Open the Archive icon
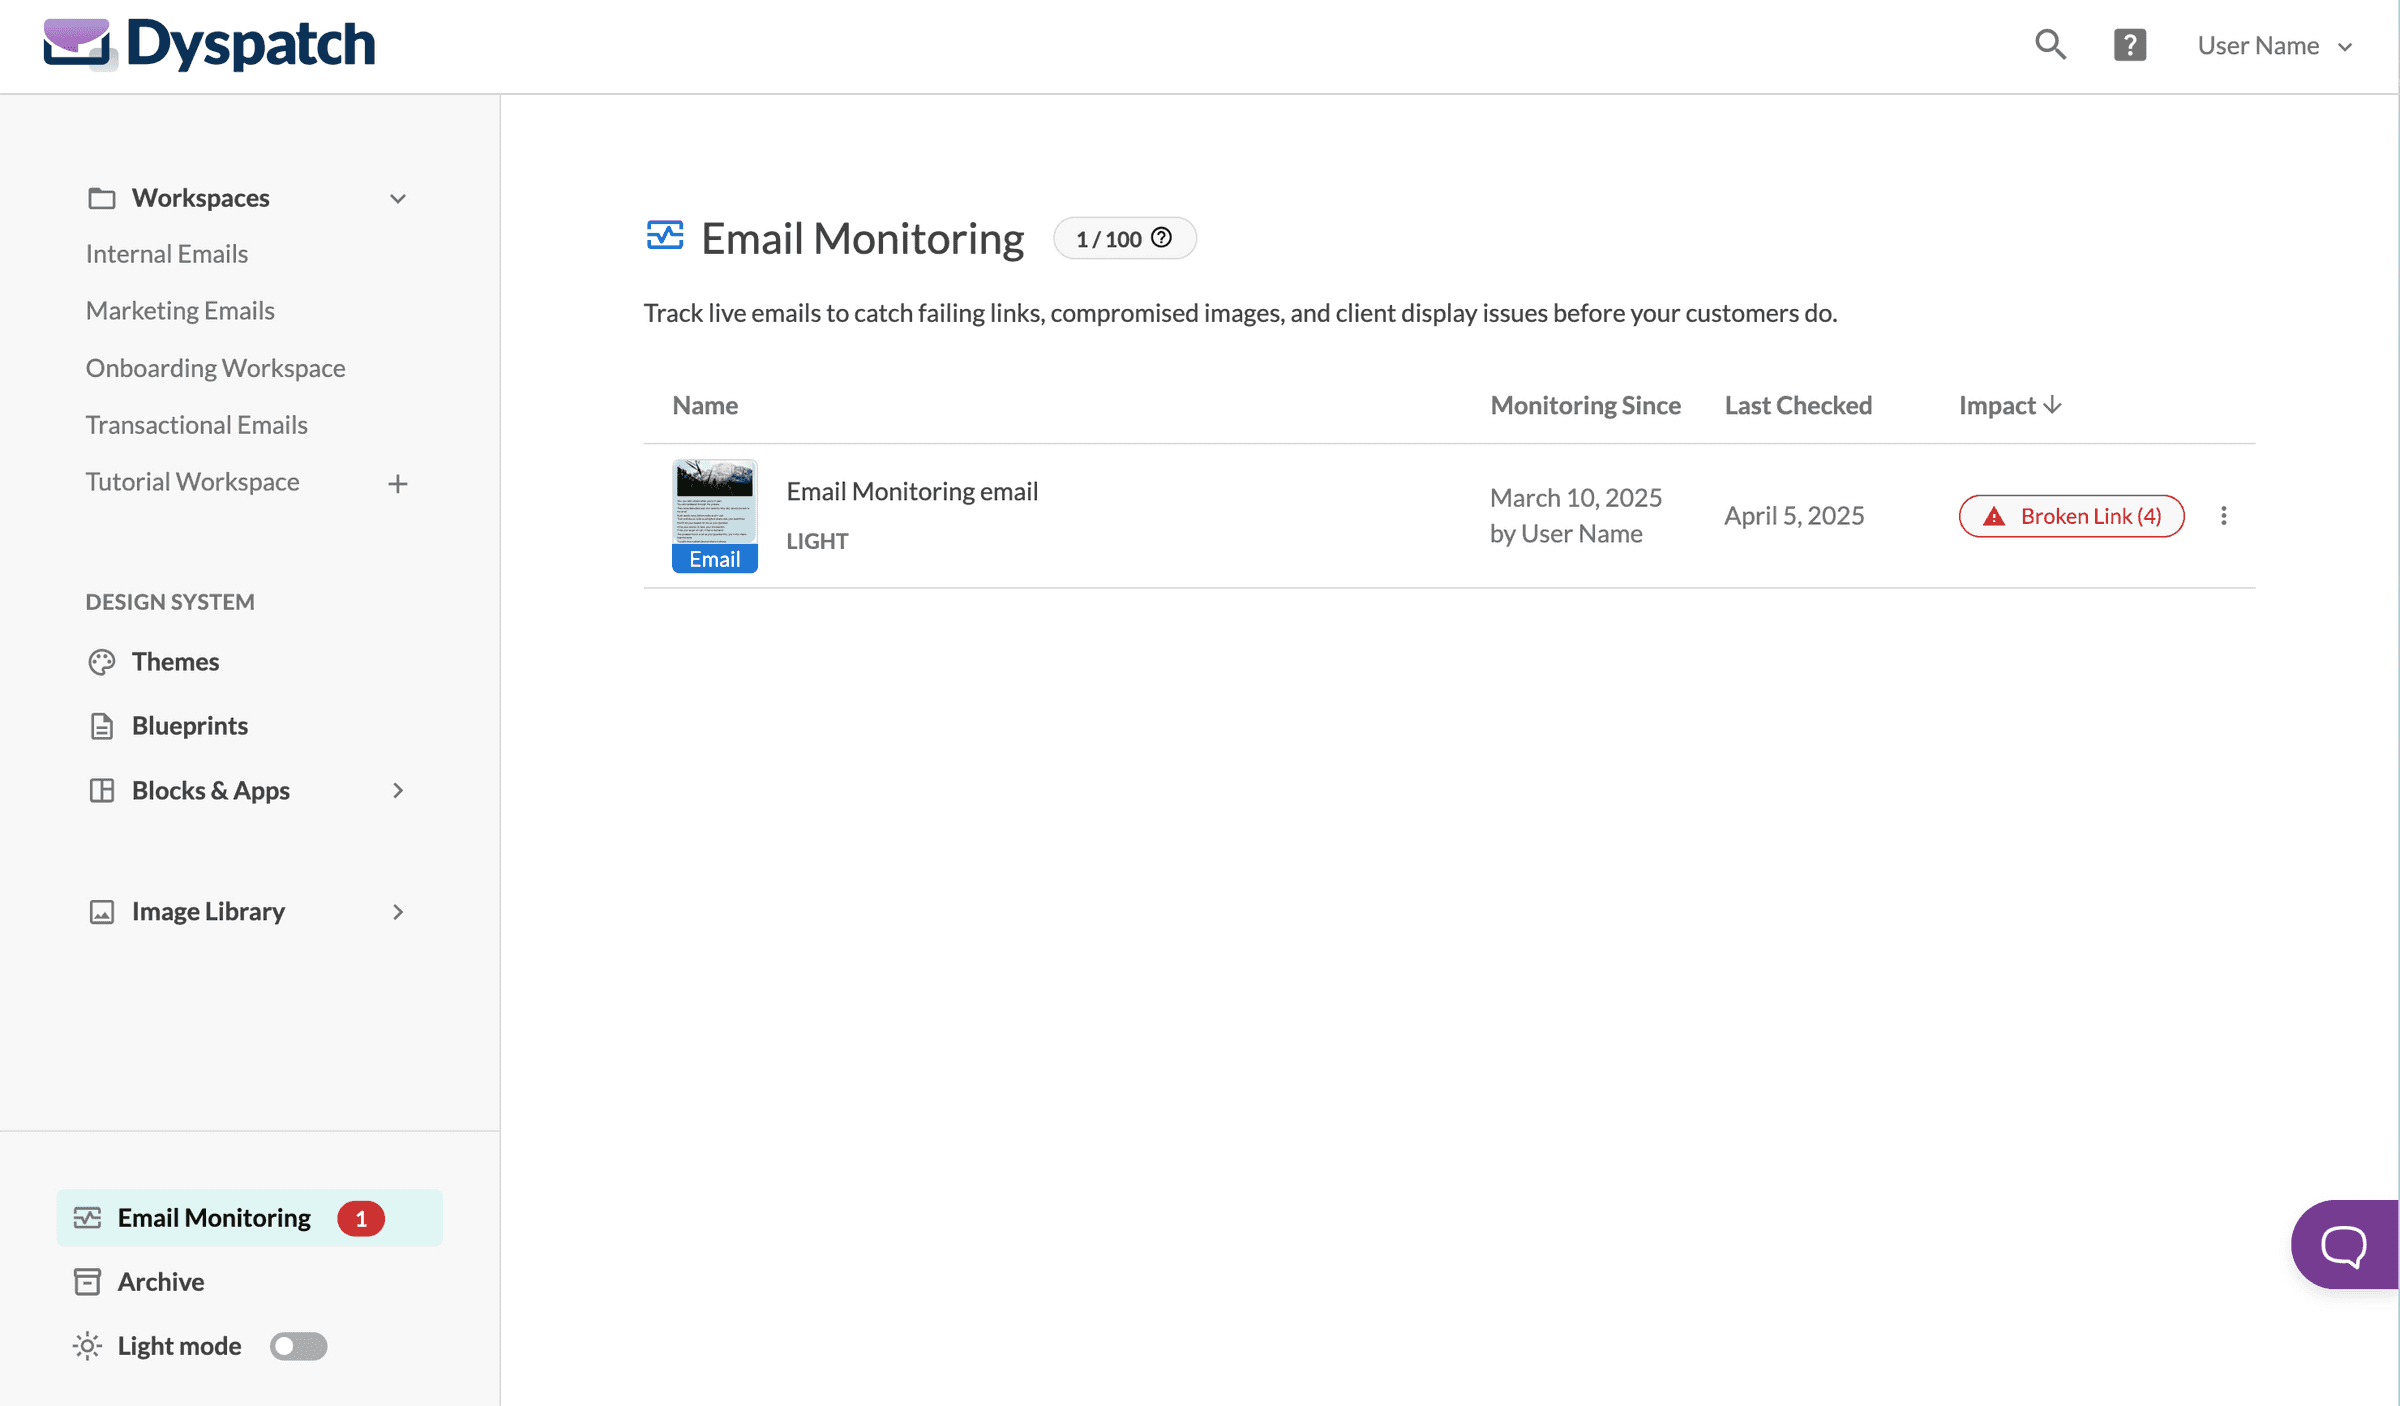The image size is (2400, 1406). (87, 1281)
